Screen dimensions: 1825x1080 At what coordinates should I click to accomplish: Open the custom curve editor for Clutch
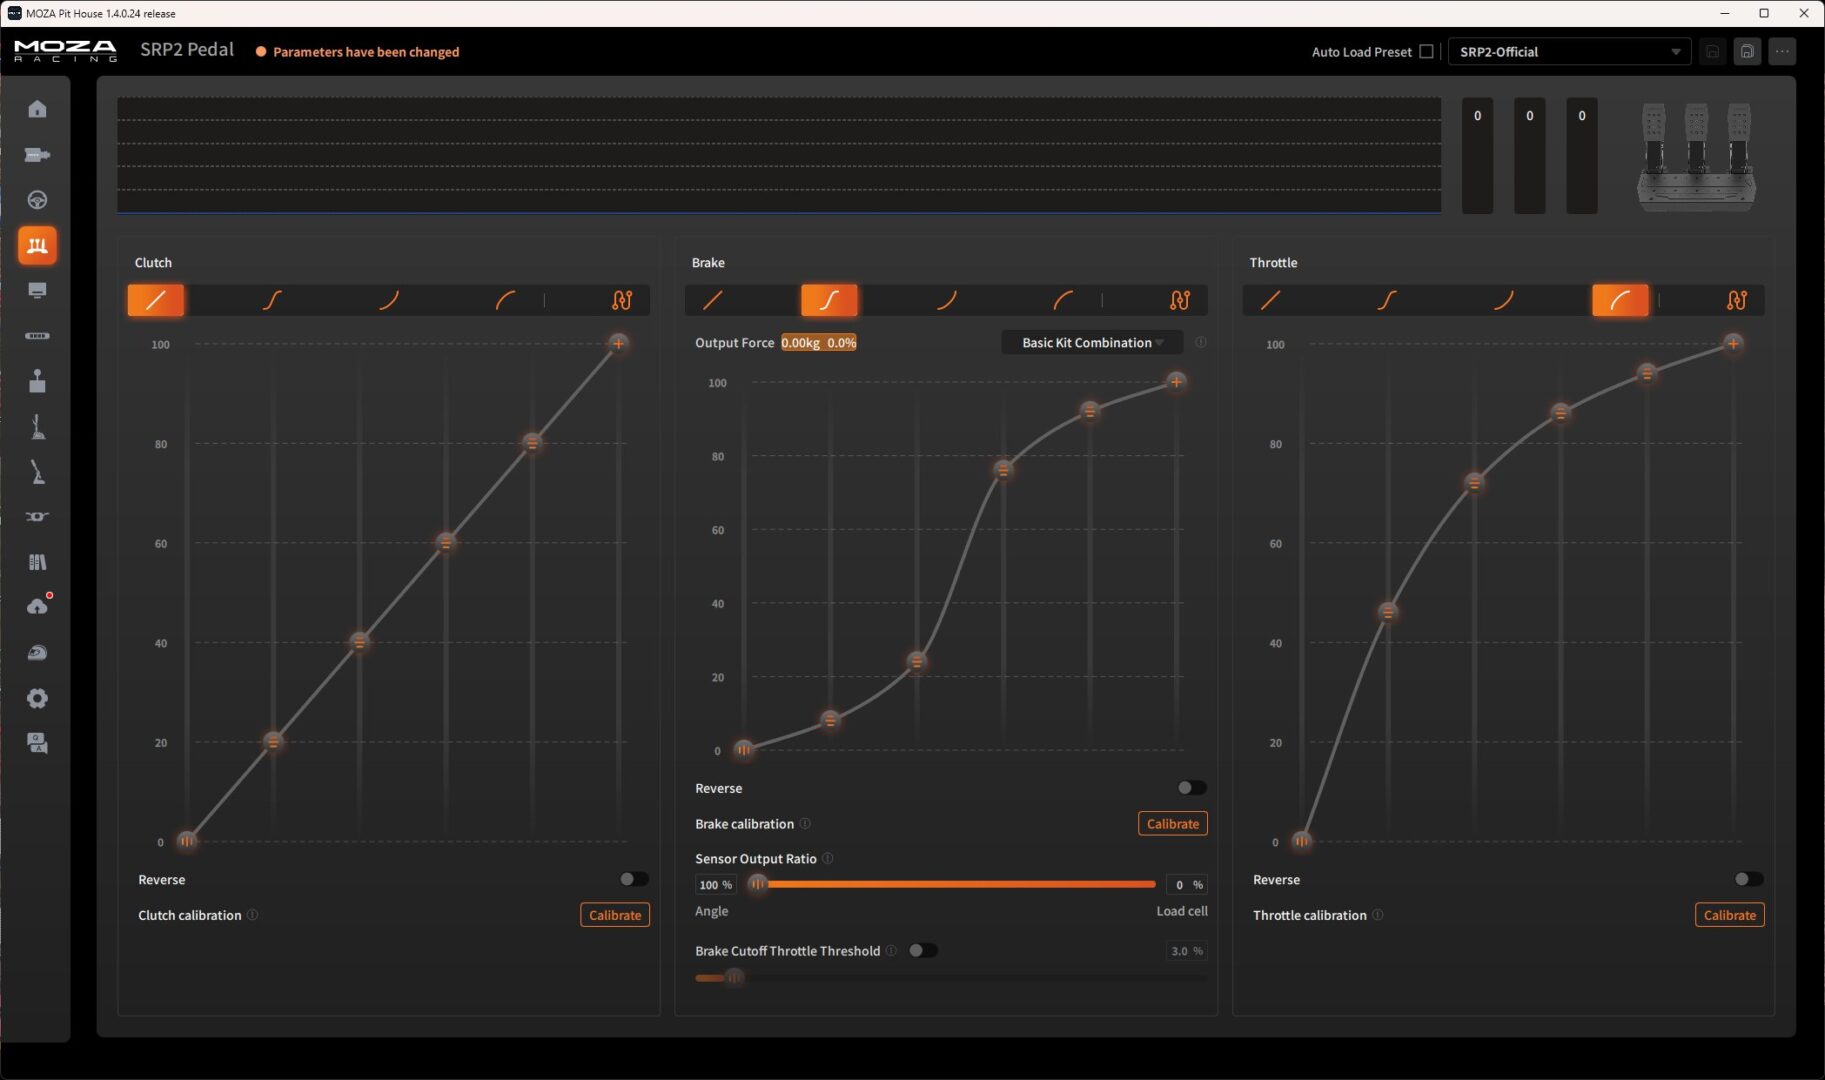click(x=622, y=300)
